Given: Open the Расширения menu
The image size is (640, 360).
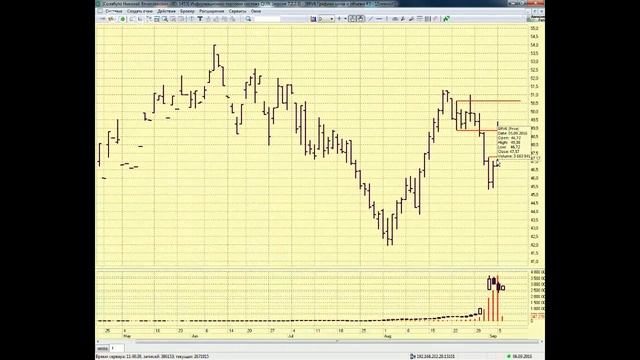Looking at the screenshot, I should click(212, 11).
